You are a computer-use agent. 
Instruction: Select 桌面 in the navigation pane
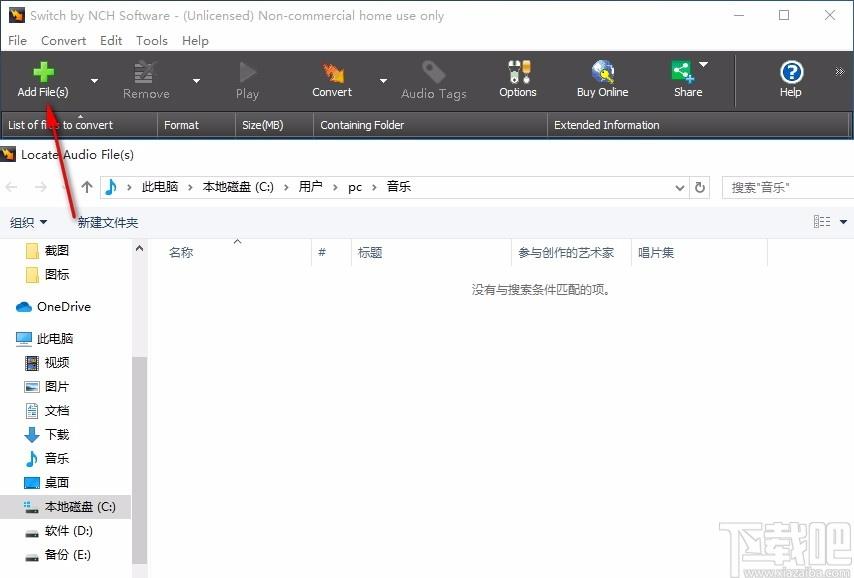pyautogui.click(x=48, y=482)
